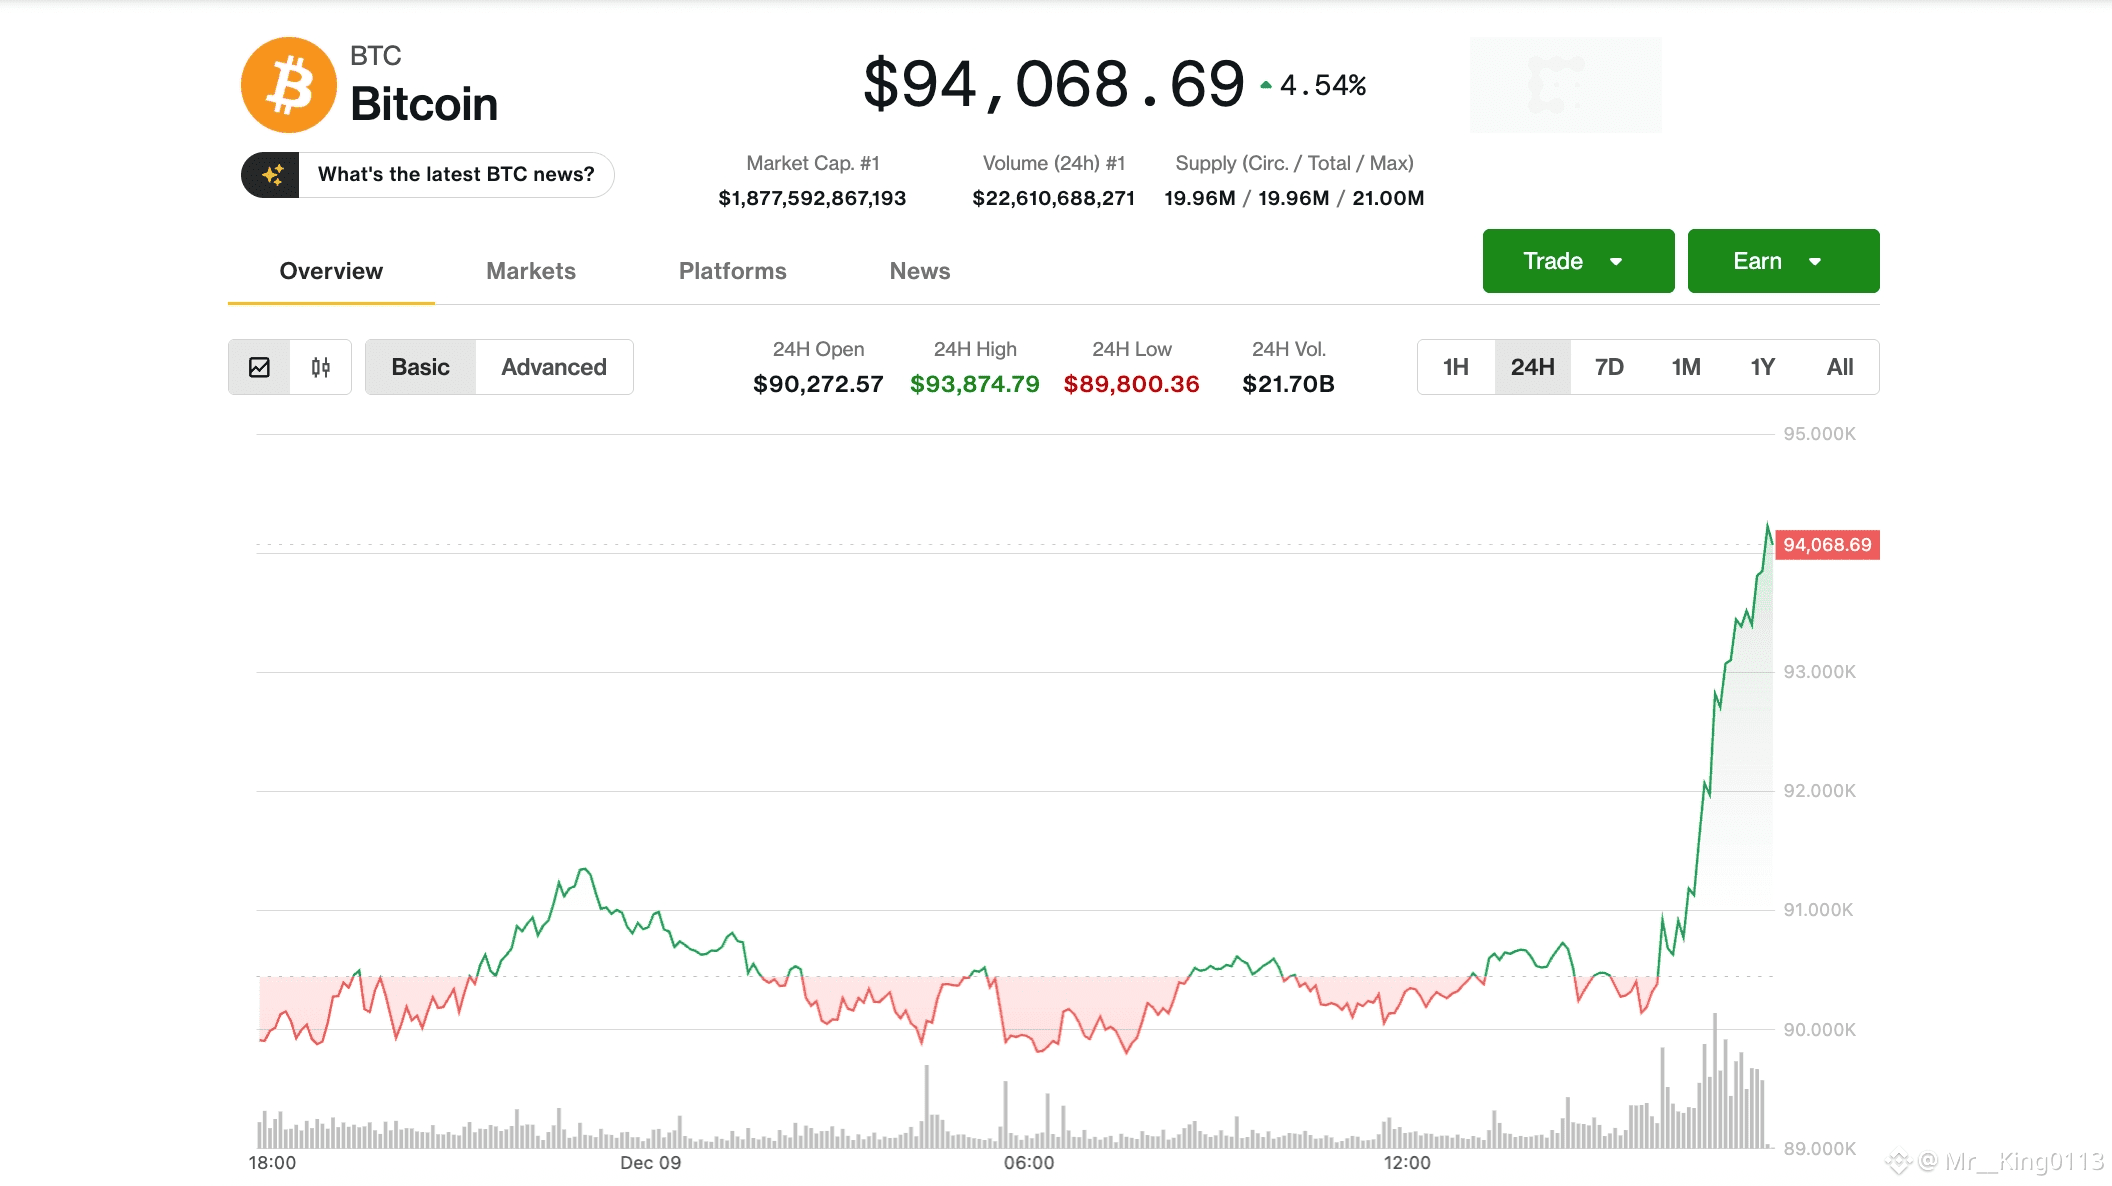
Task: Click the sparkle AI news icon
Action: point(271,175)
